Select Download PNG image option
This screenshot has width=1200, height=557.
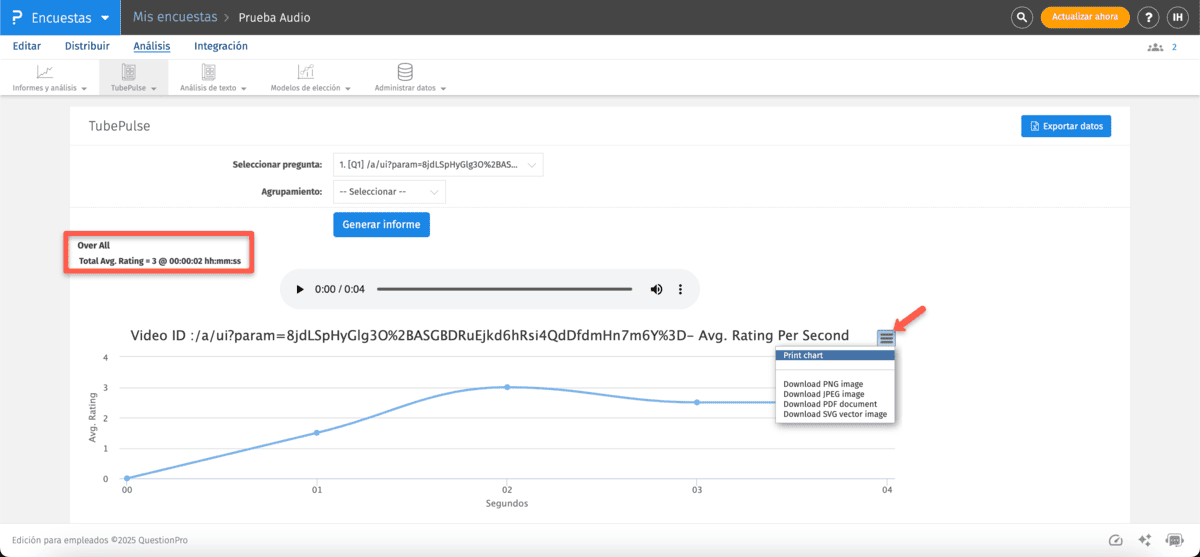pyautogui.click(x=822, y=384)
